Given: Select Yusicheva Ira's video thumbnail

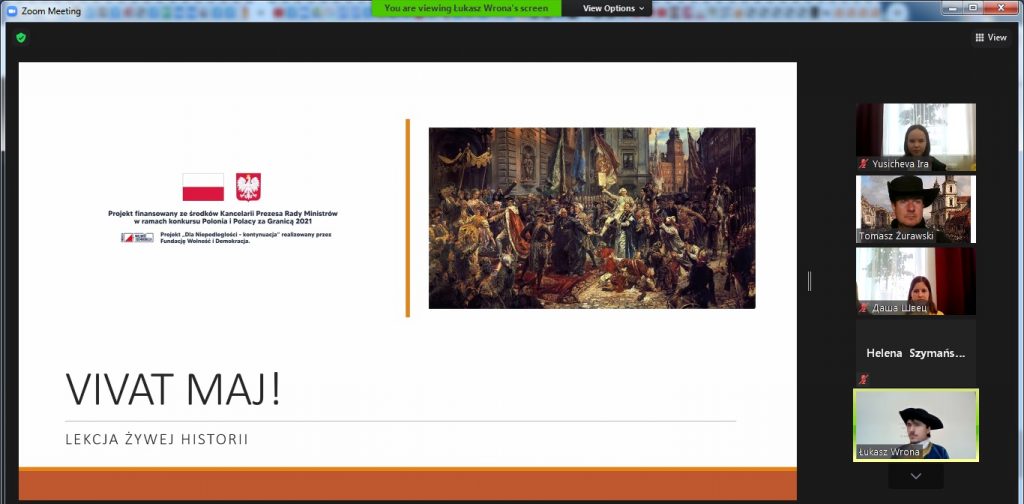Looking at the screenshot, I should pos(915,136).
